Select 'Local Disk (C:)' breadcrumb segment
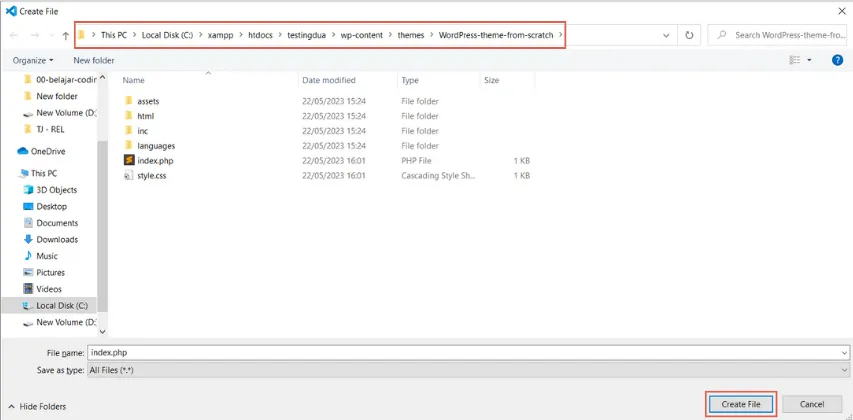 tap(167, 35)
